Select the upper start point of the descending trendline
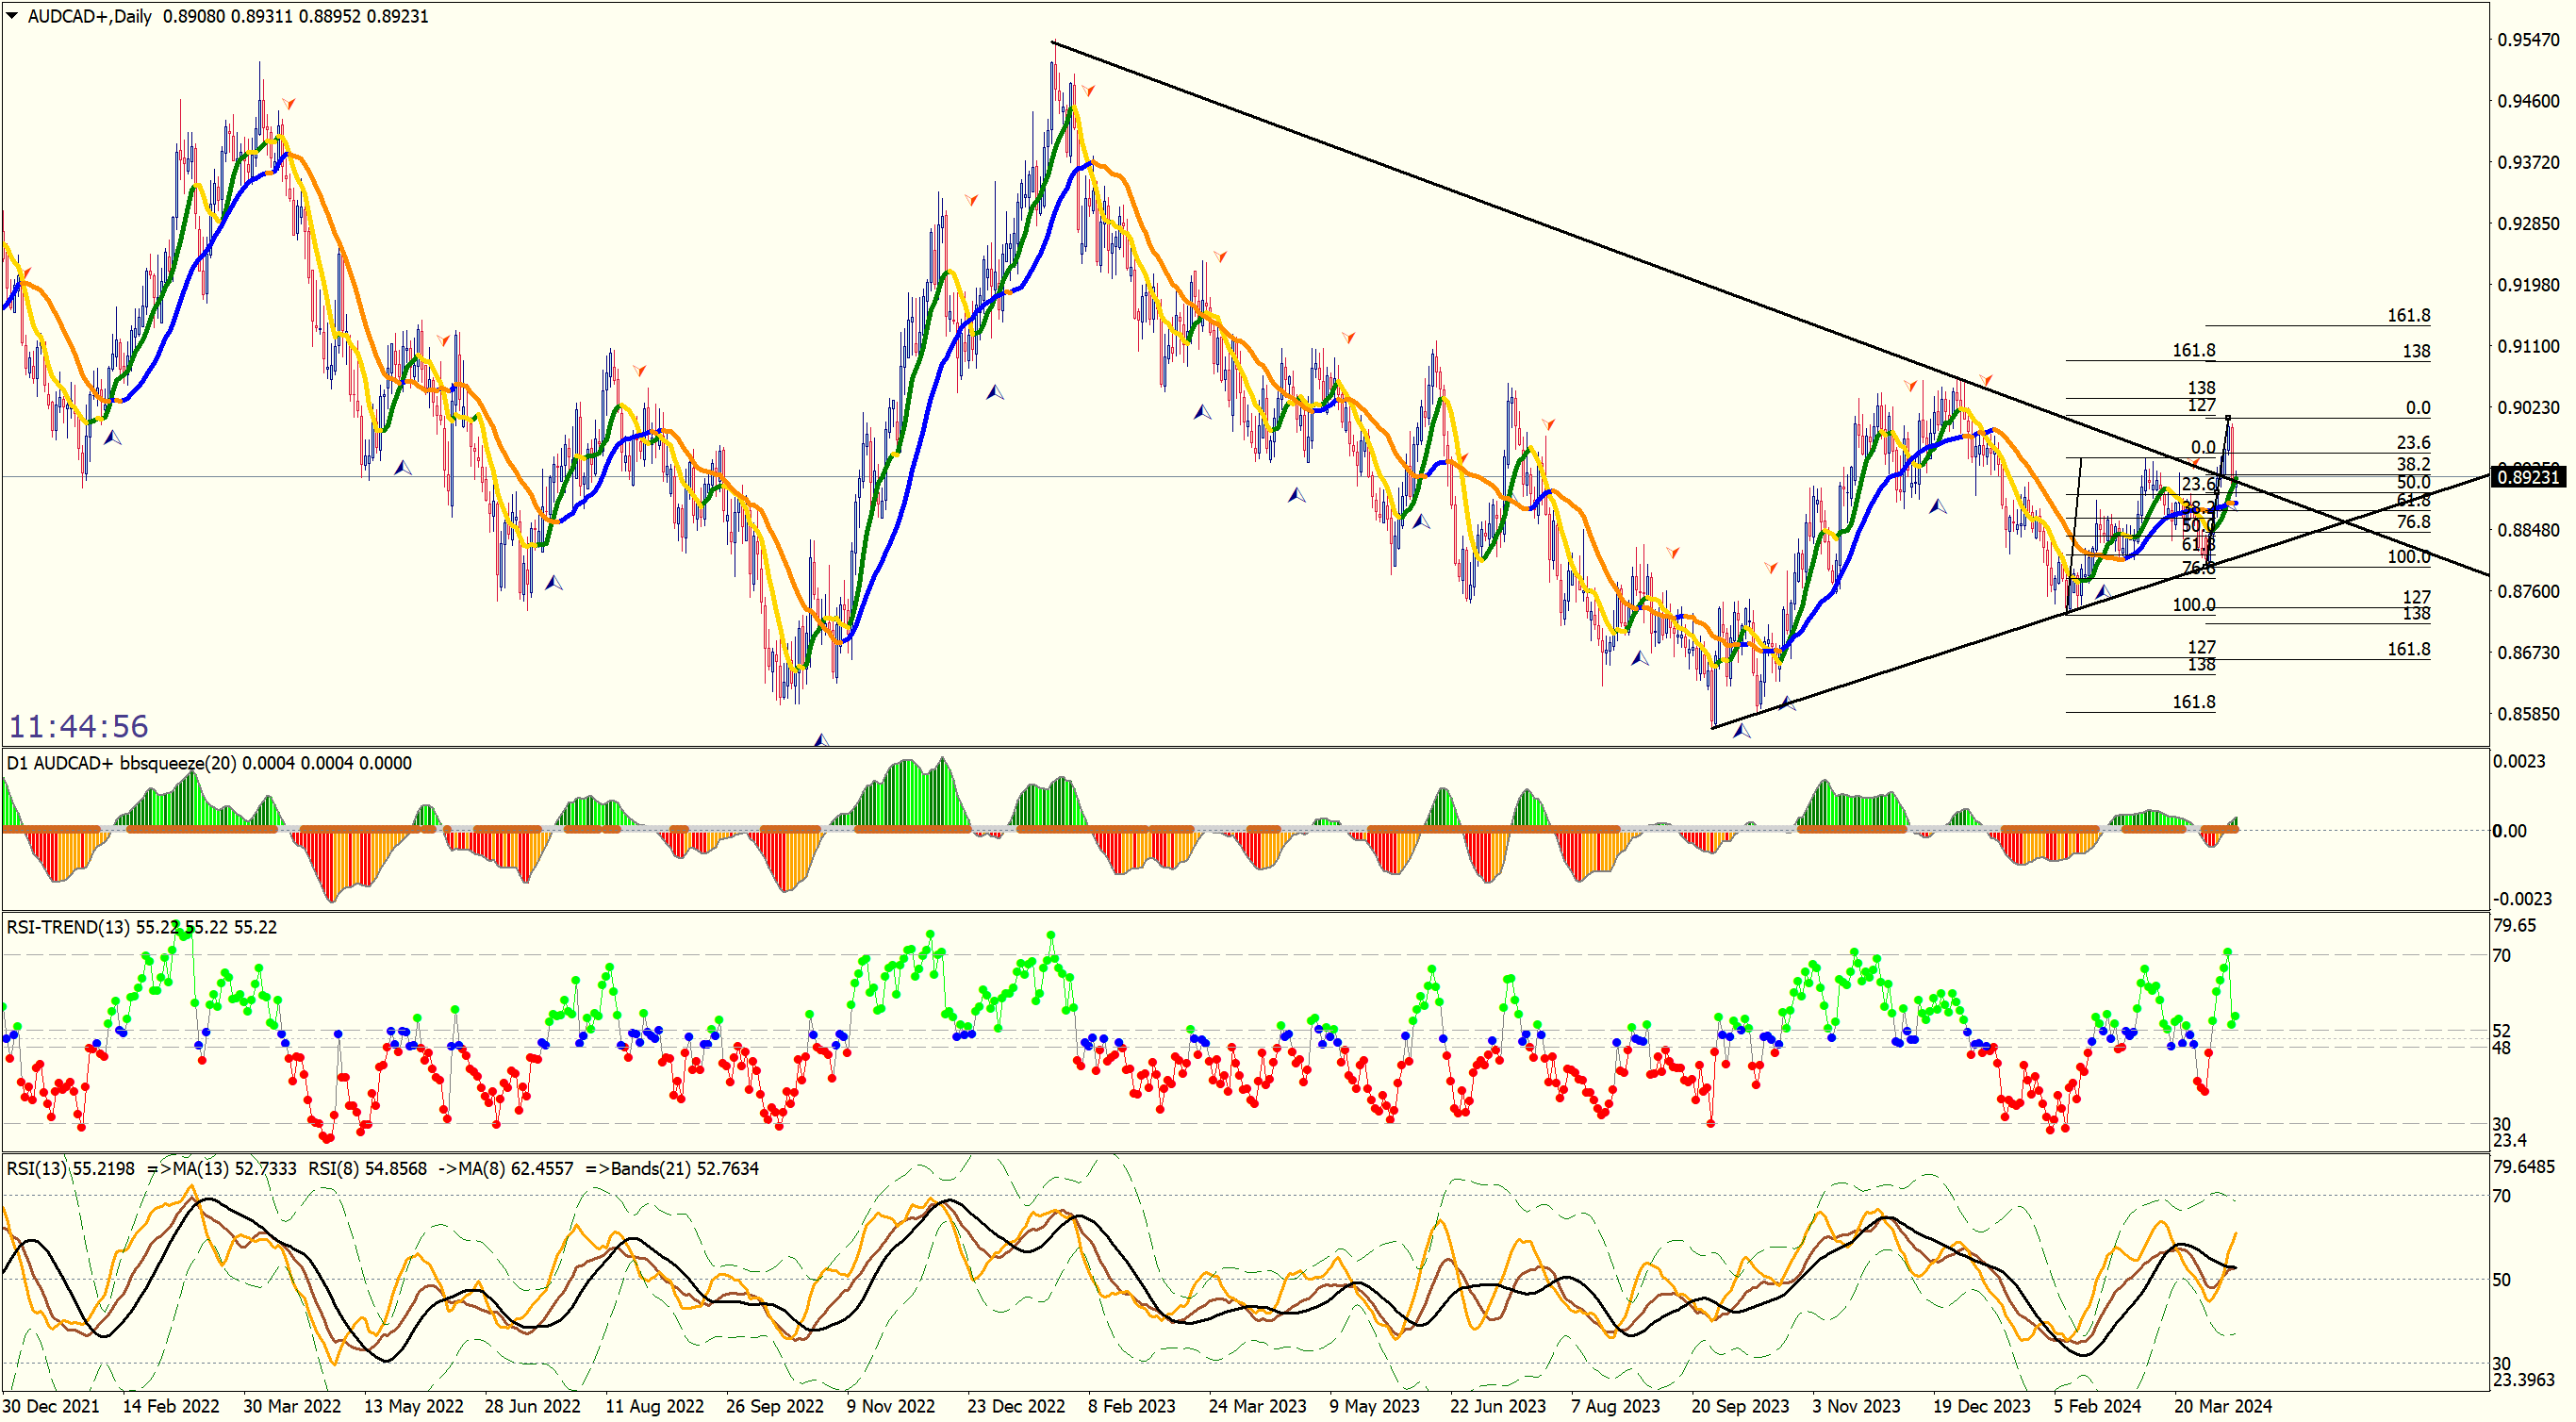Viewport: 2576px width, 1422px height. click(1053, 42)
